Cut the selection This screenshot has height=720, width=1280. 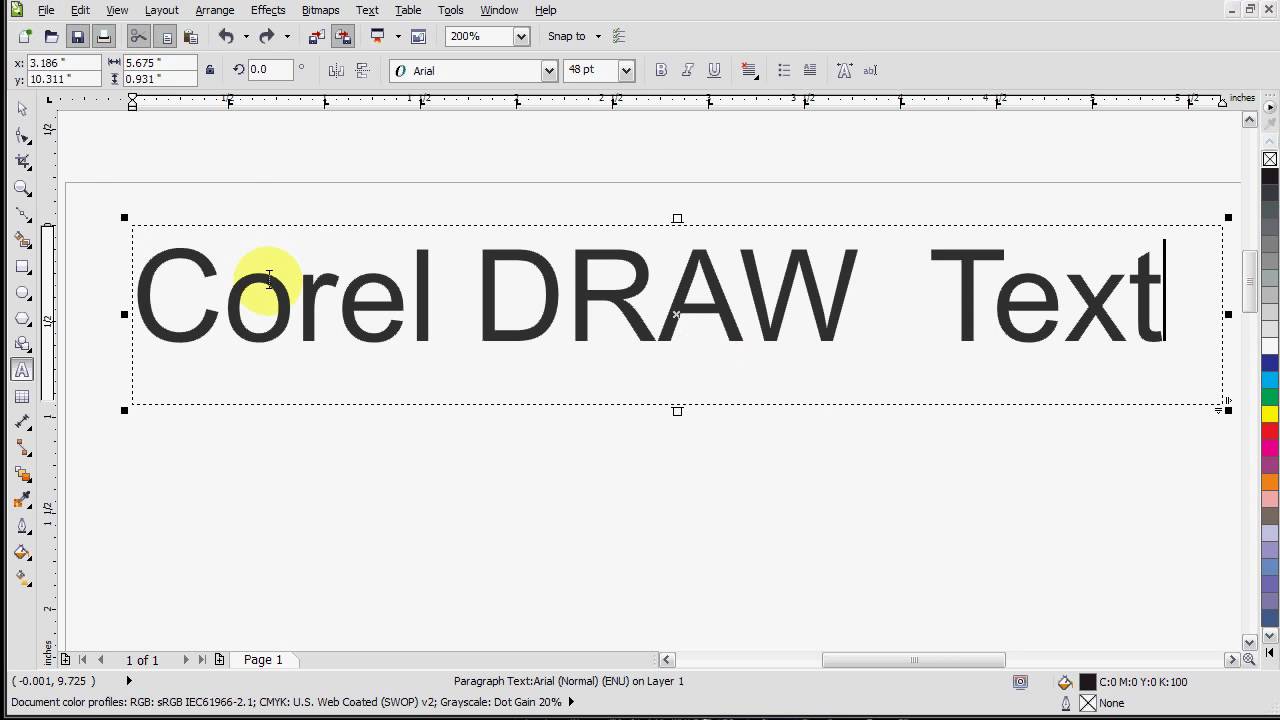click(138, 37)
